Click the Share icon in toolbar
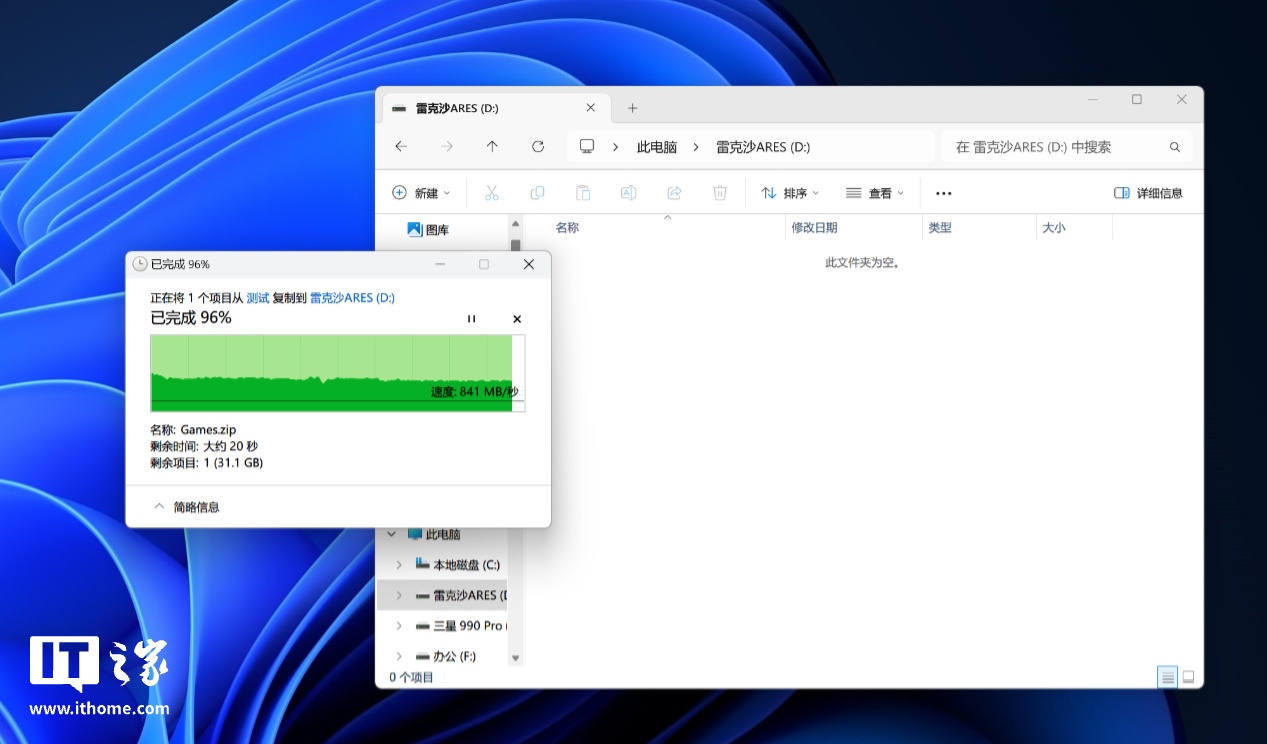Viewport: 1267px width, 744px height. point(674,193)
